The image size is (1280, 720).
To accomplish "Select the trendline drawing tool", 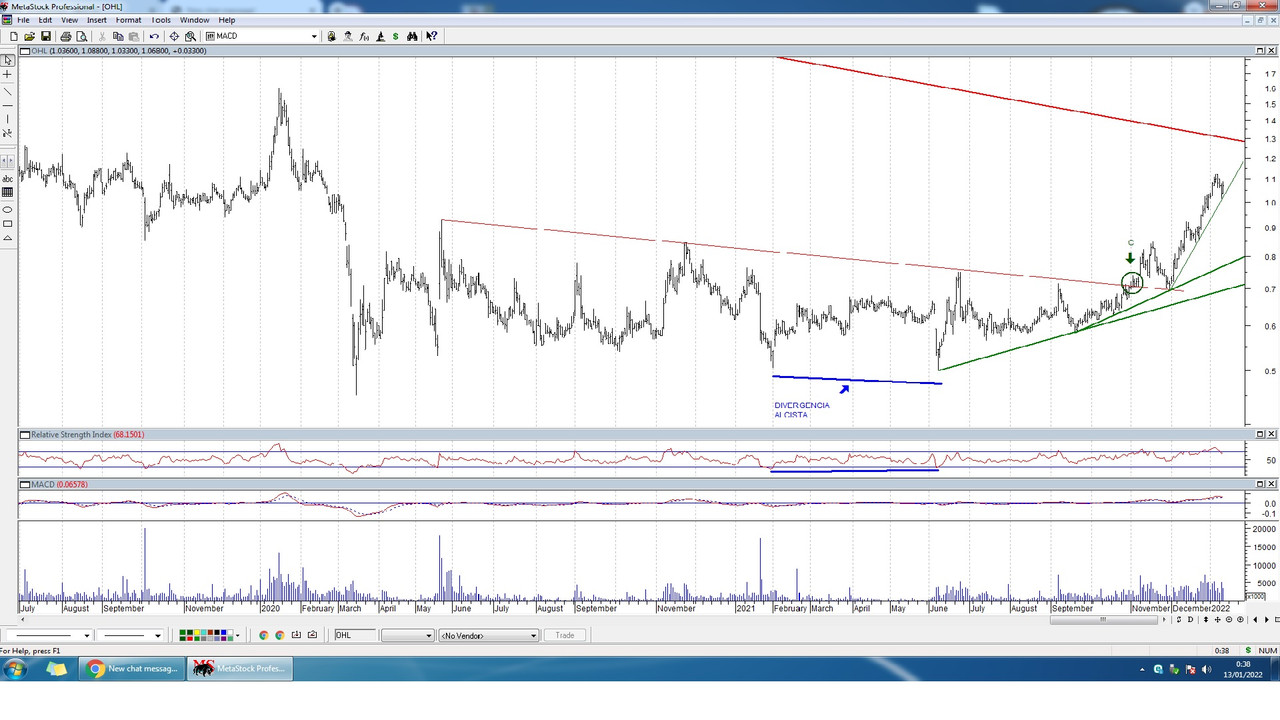I will pyautogui.click(x=8, y=91).
